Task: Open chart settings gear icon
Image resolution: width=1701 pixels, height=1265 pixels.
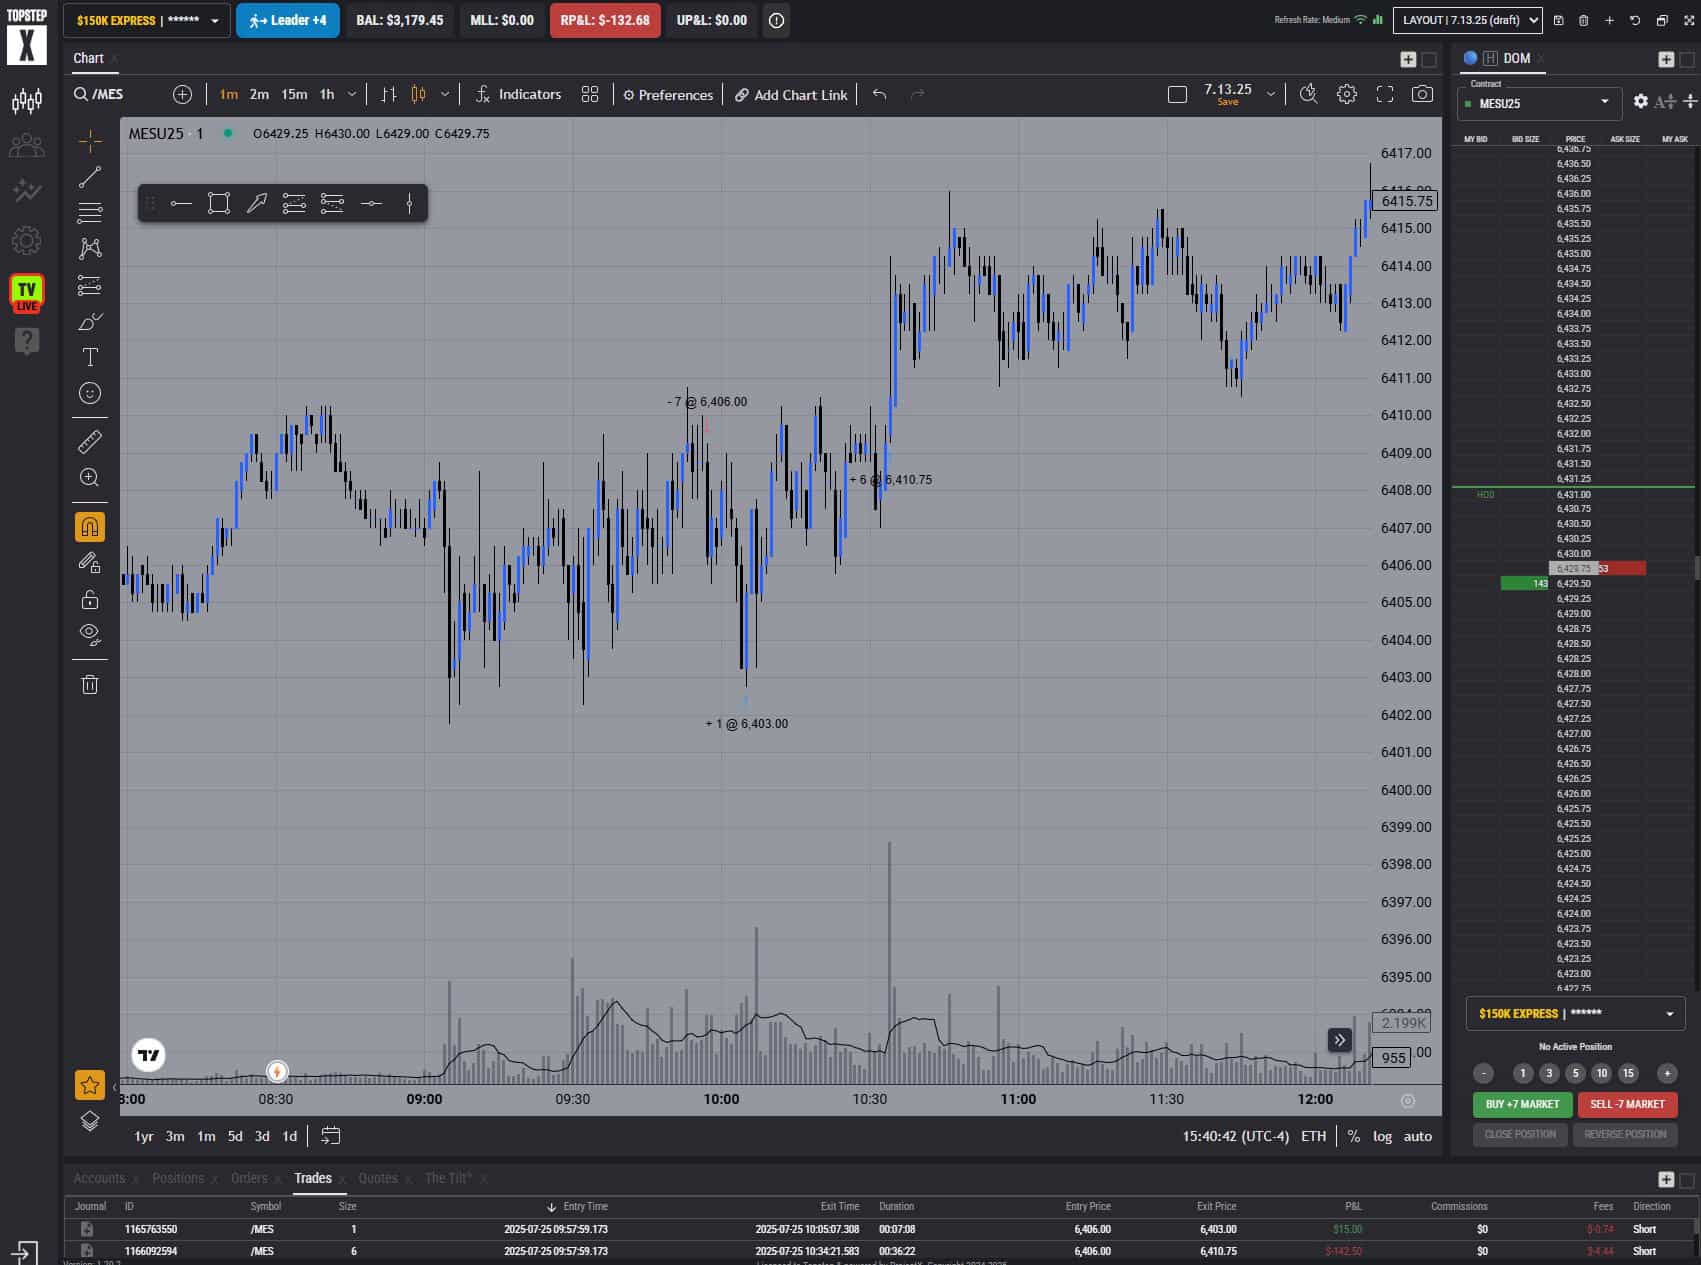Action: click(1347, 94)
